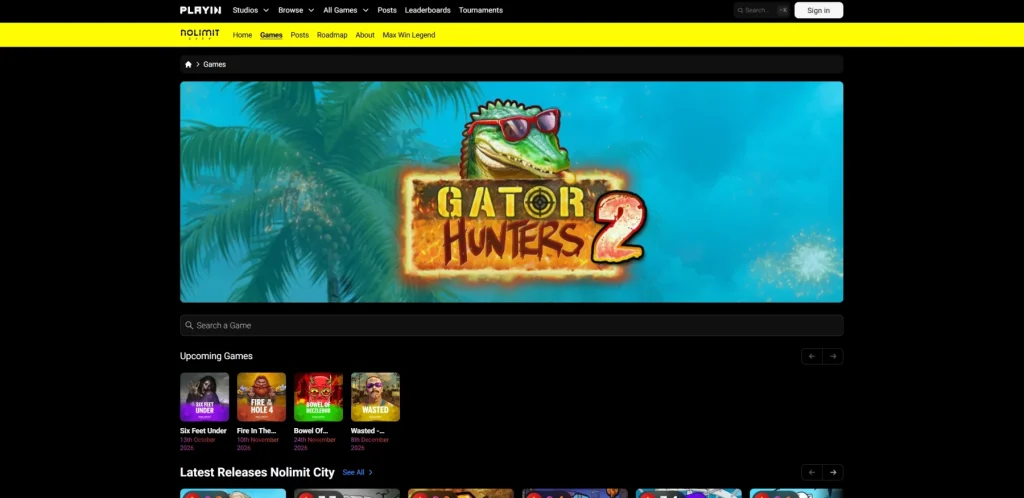Open Leaderboards page
Screen dimensions: 1024x498
pos(428,10)
